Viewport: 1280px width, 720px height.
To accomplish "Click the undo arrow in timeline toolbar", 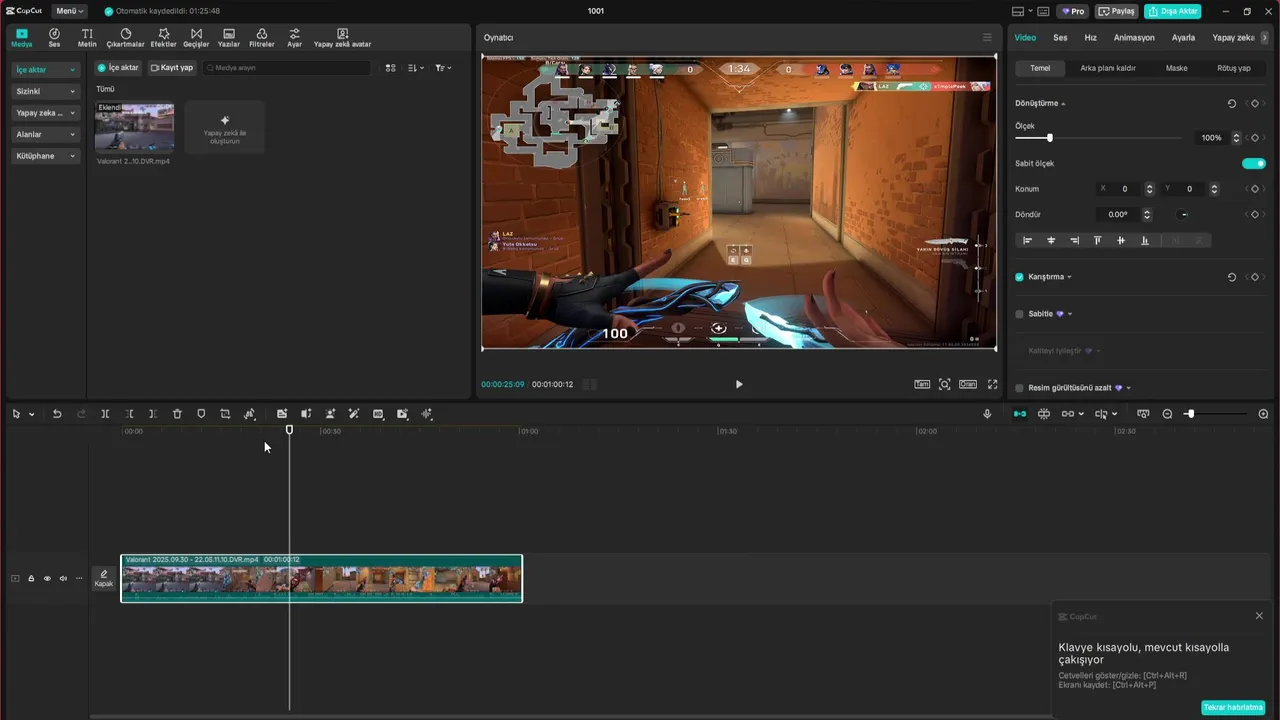I will (x=57, y=414).
